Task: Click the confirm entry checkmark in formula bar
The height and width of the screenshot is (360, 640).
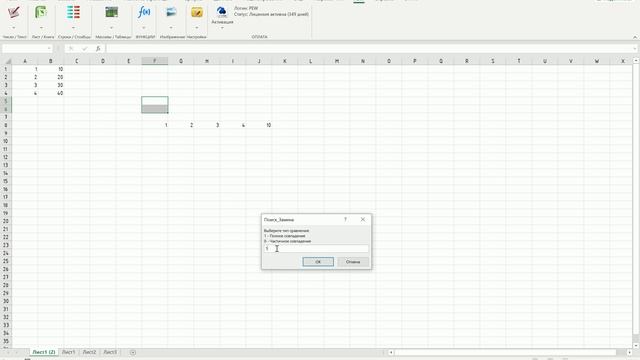Action: point(84,49)
